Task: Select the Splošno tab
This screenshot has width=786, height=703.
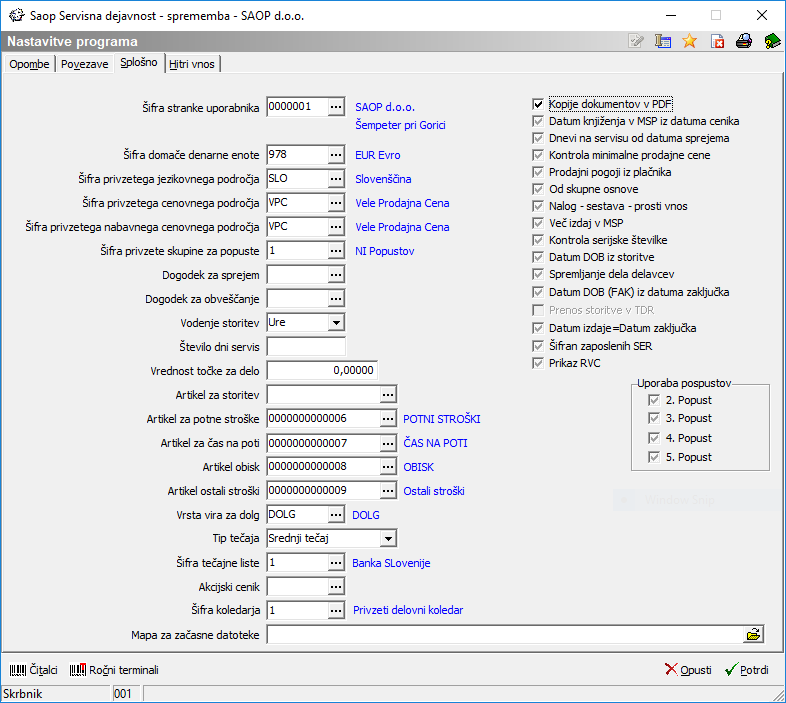Action: tap(139, 63)
